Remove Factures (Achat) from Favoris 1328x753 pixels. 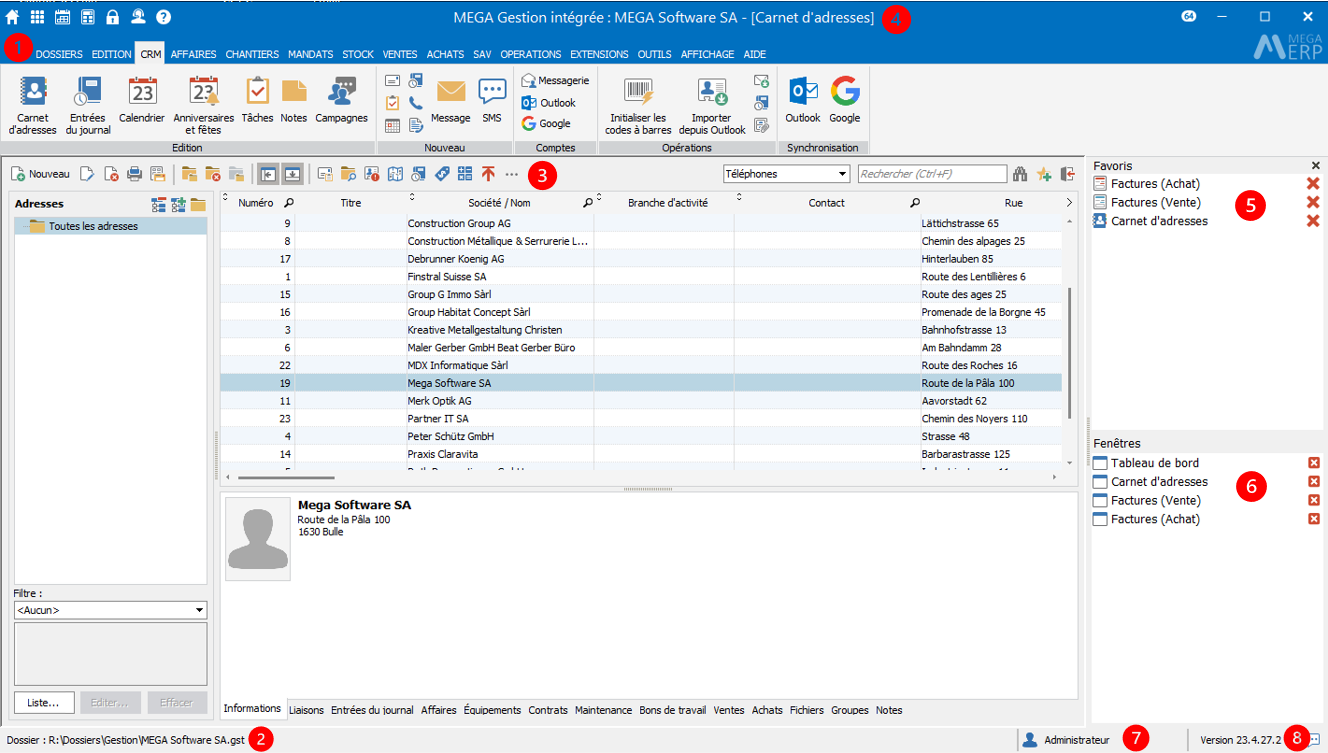1313,184
